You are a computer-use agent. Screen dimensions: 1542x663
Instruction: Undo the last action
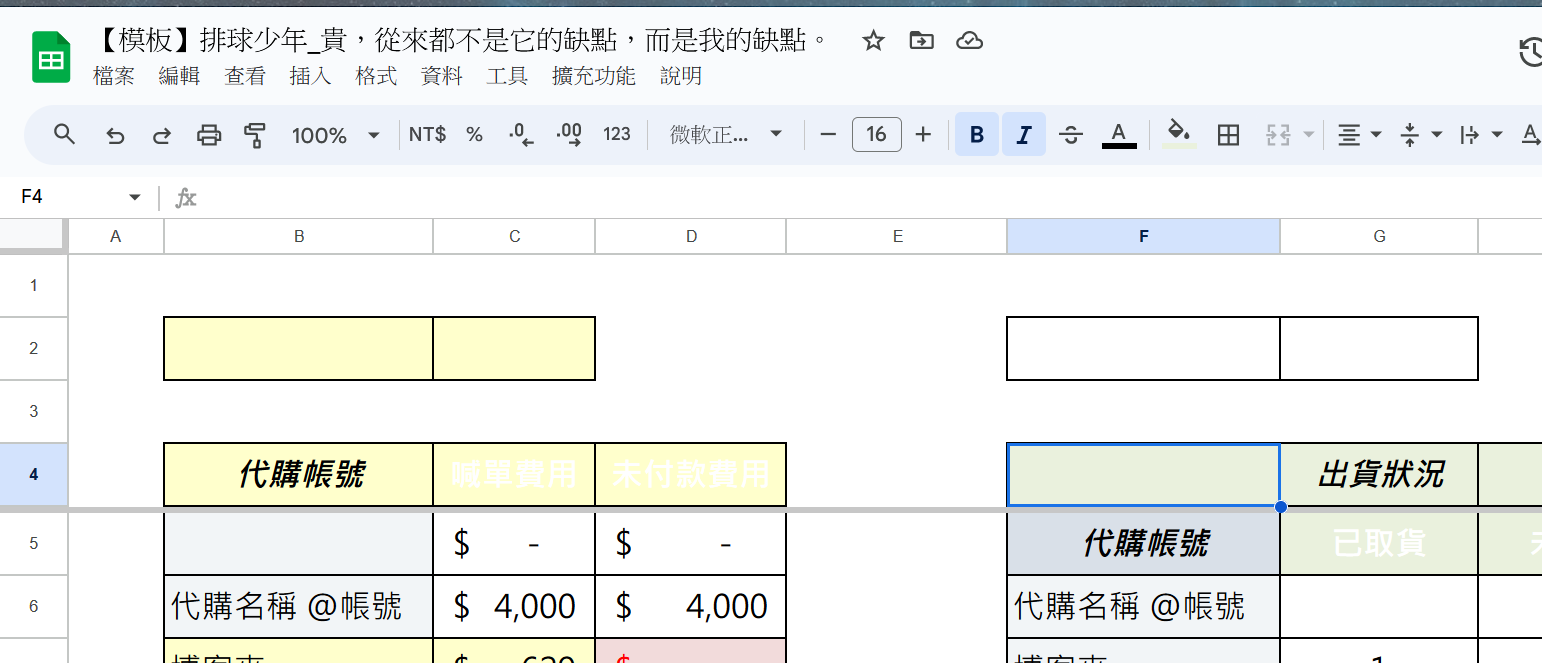pyautogui.click(x=115, y=135)
